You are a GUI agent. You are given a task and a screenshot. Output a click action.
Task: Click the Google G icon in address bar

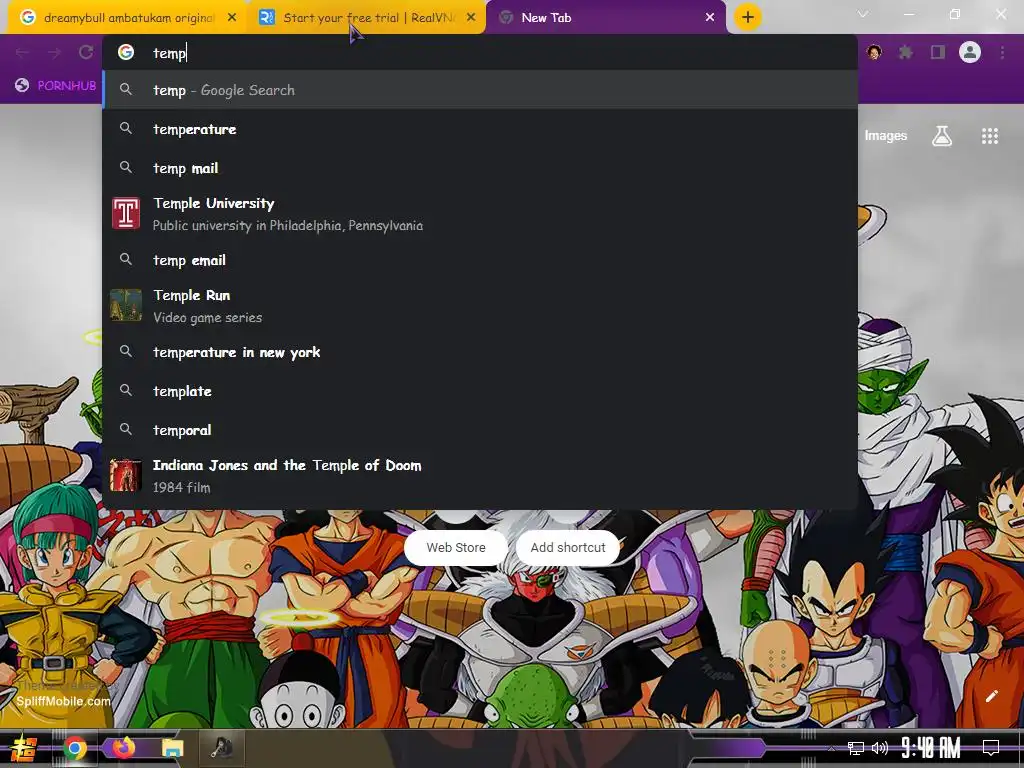(x=126, y=52)
